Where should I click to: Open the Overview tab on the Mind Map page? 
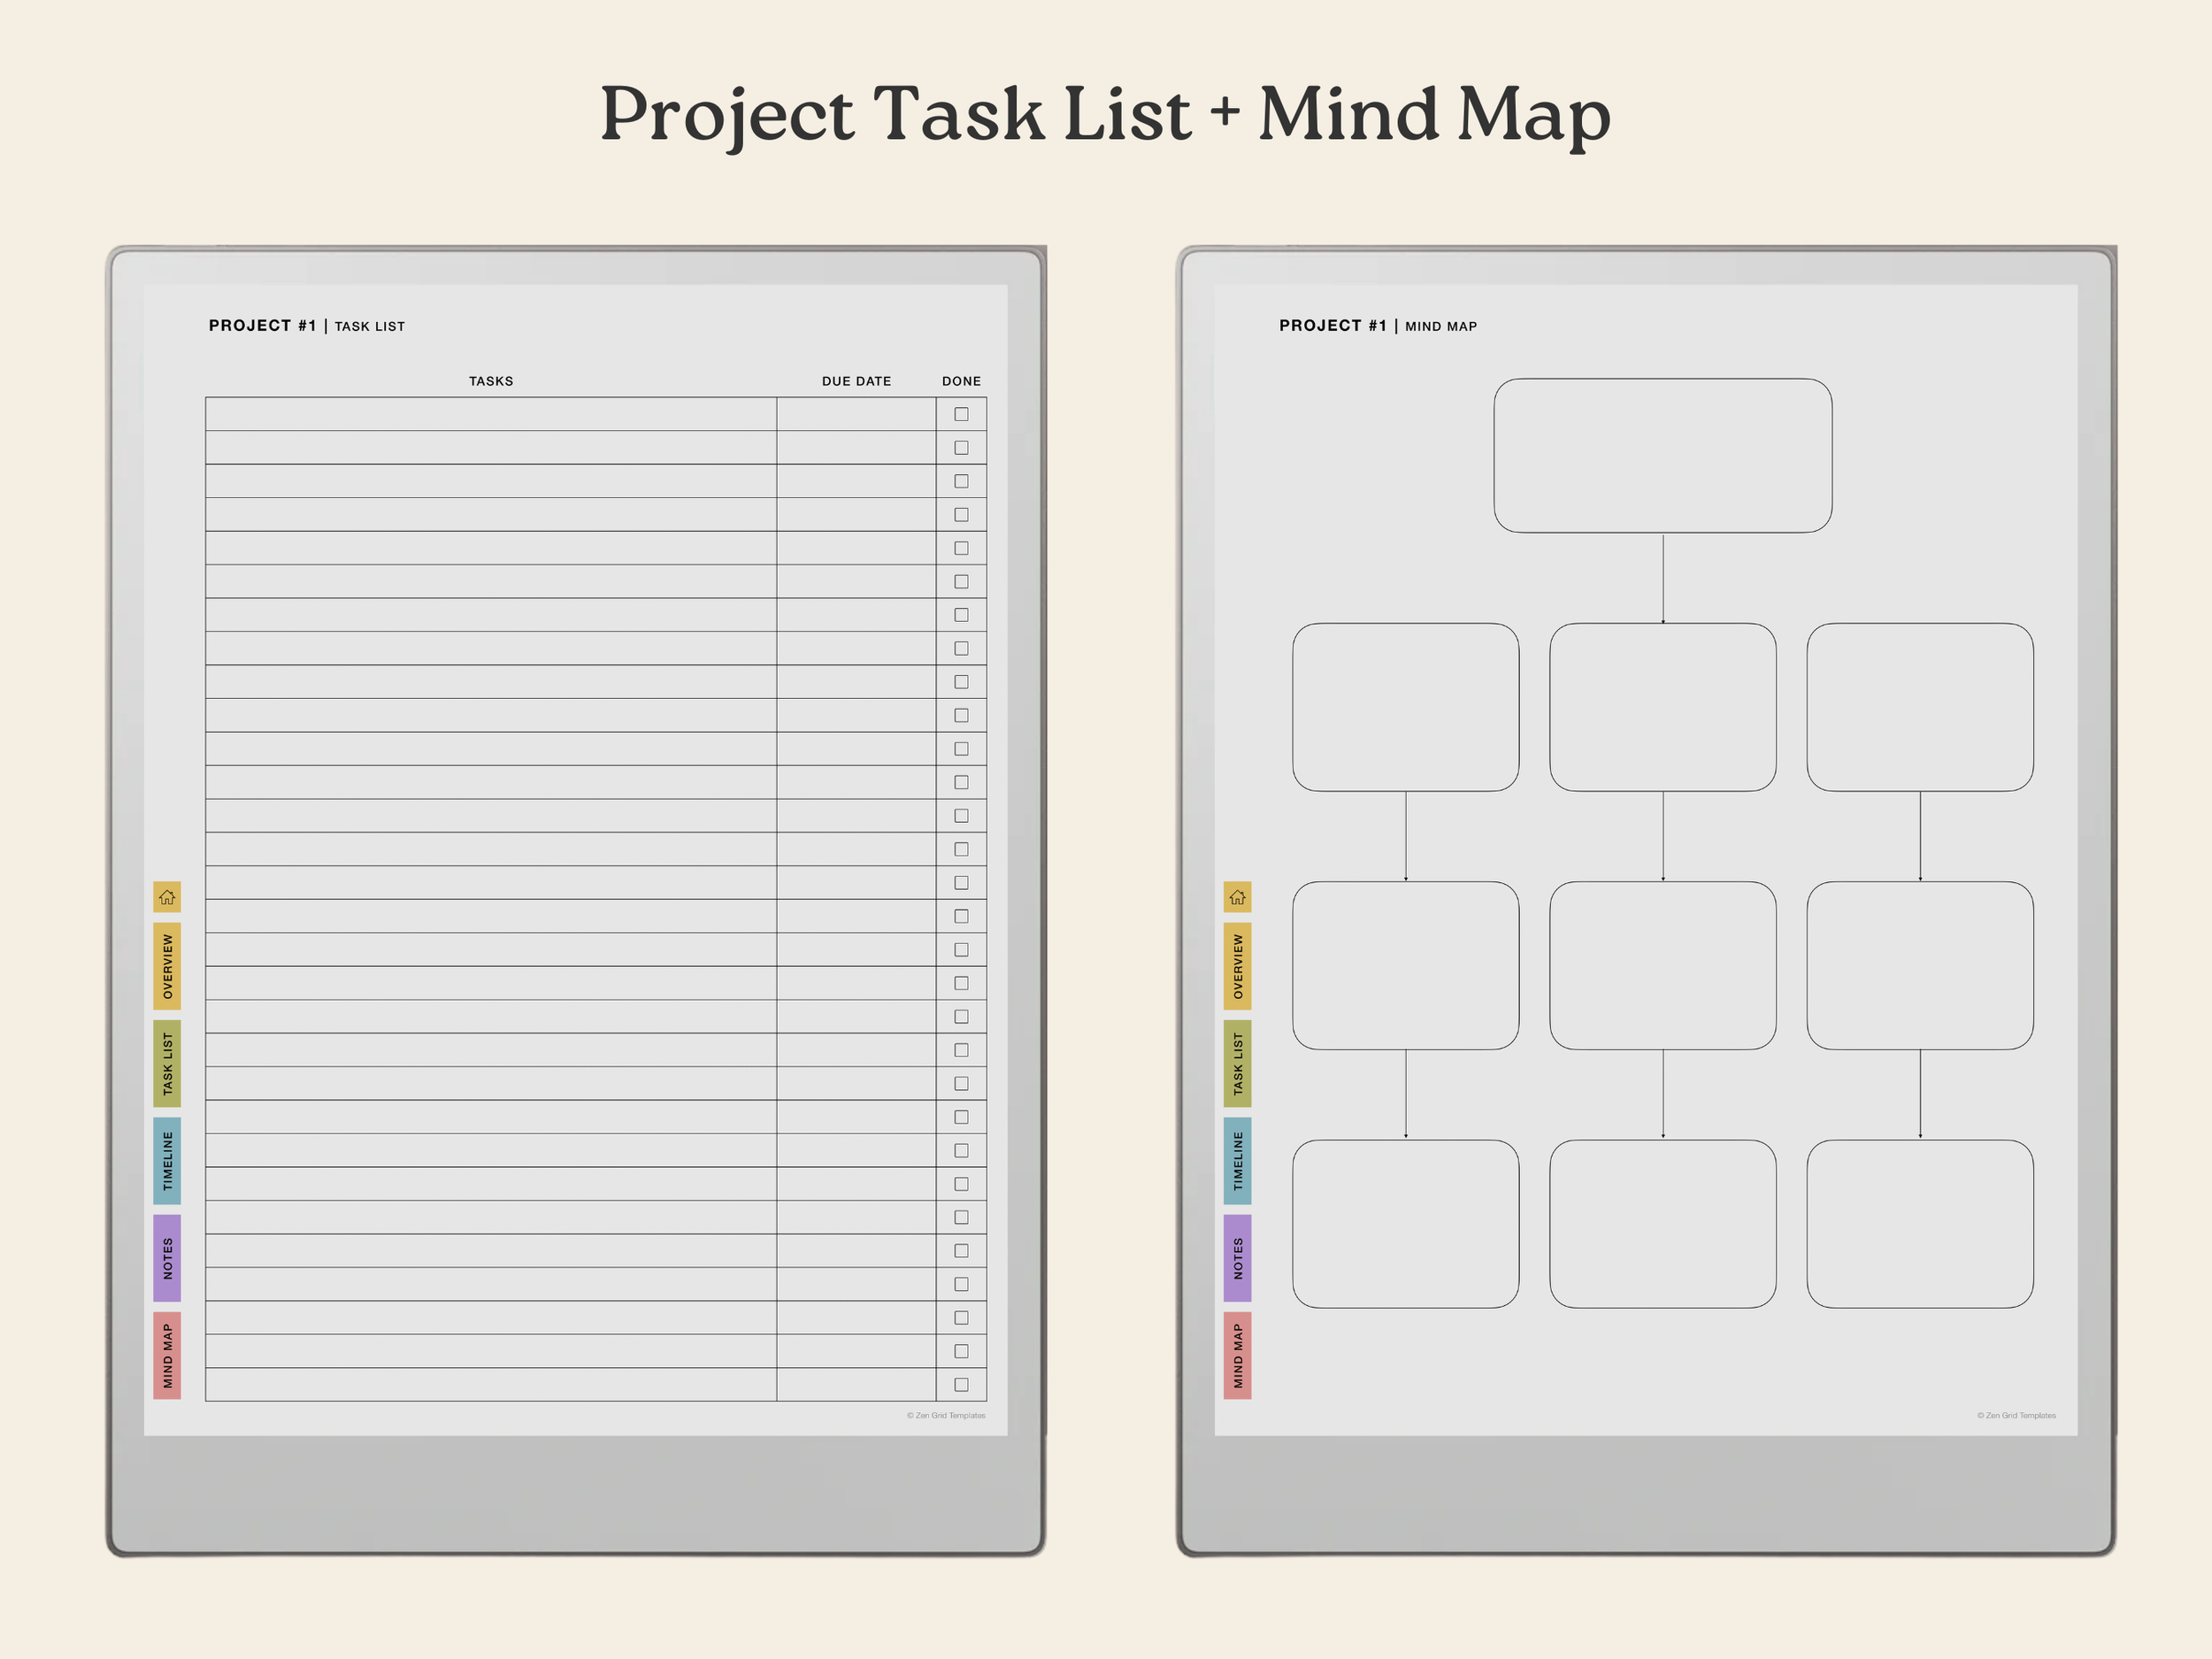click(x=1237, y=966)
